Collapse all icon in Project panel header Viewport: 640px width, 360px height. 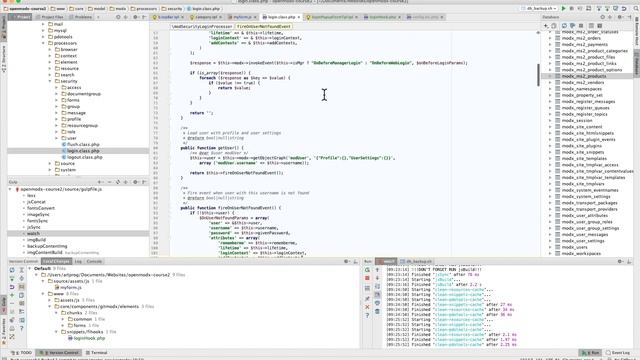126,17
